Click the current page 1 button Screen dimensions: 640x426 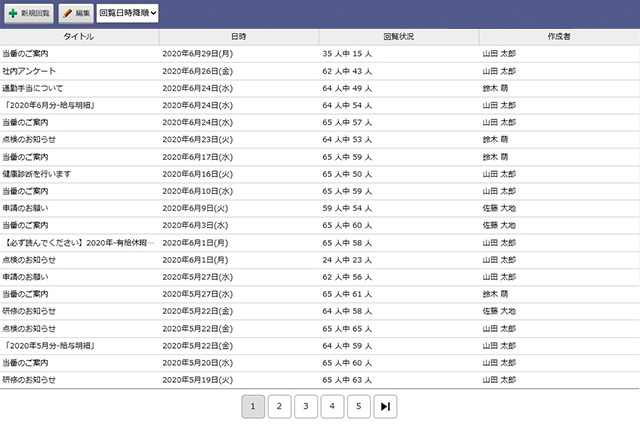(x=253, y=406)
